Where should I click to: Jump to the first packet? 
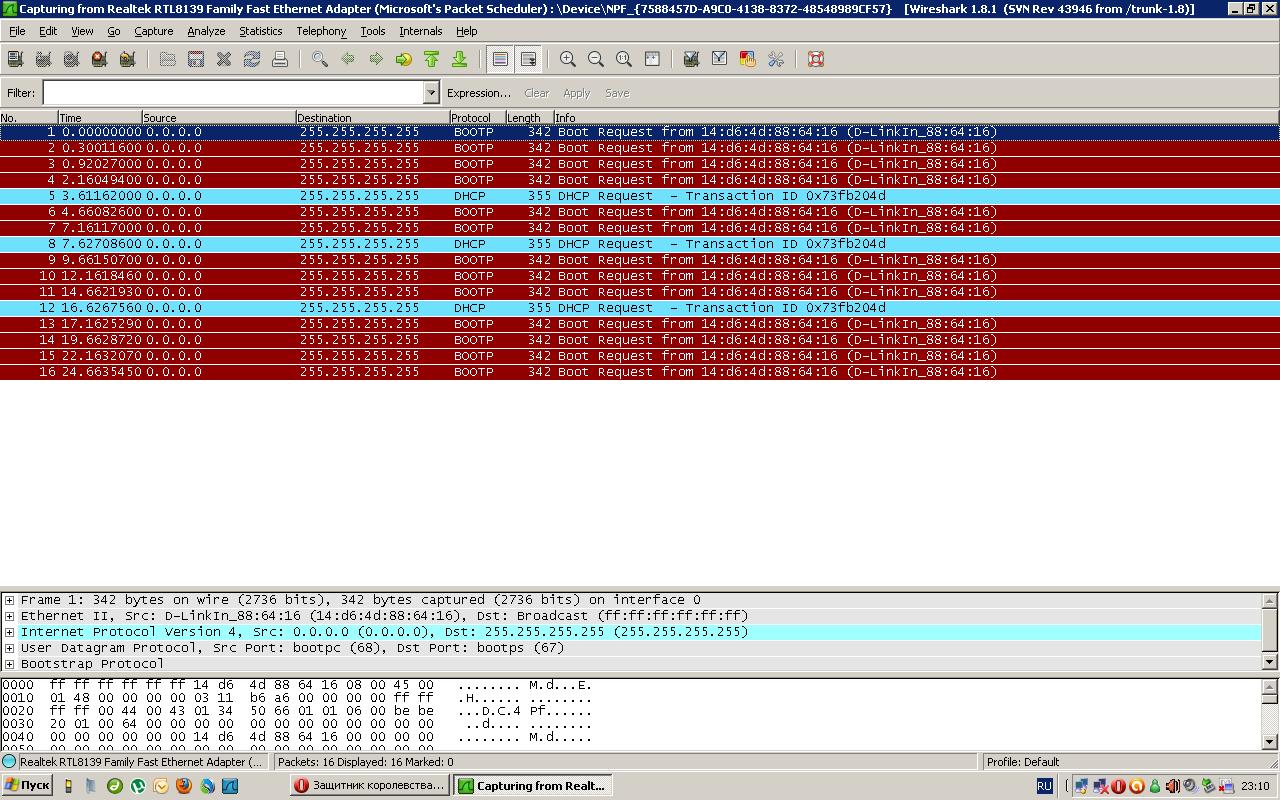[432, 59]
